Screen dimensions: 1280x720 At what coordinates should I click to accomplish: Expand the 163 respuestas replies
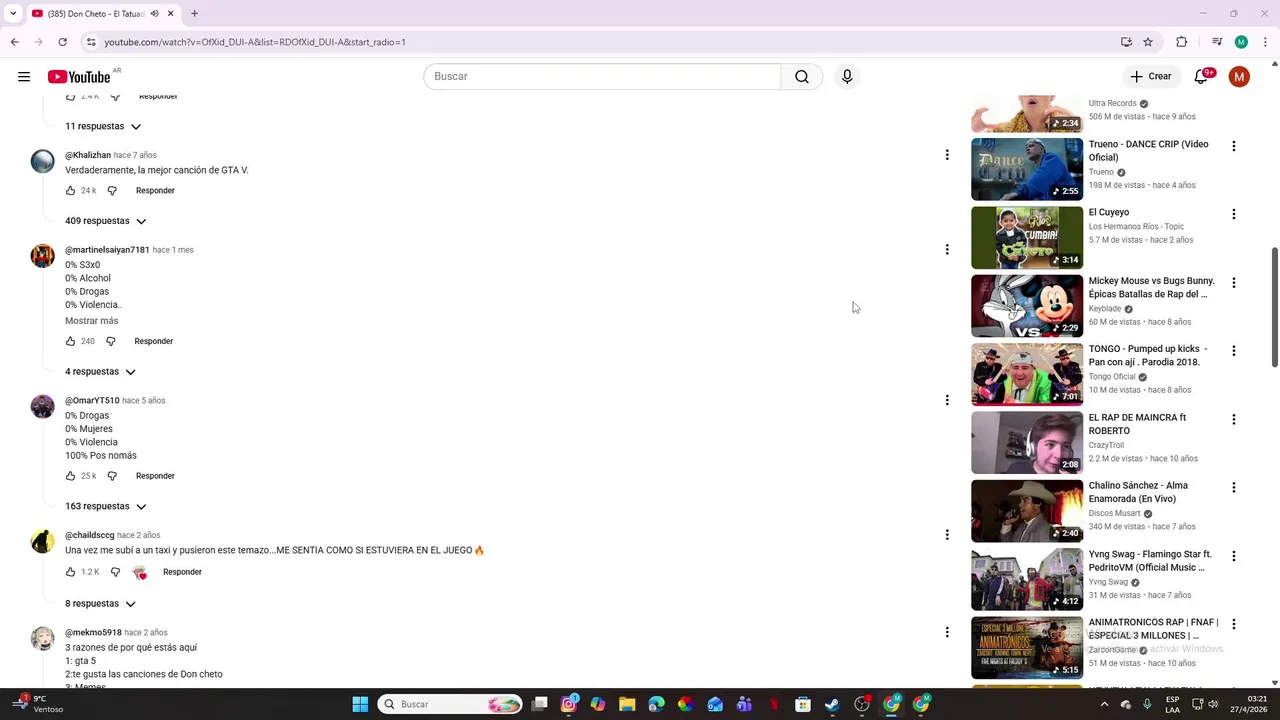pyautogui.click(x=105, y=507)
